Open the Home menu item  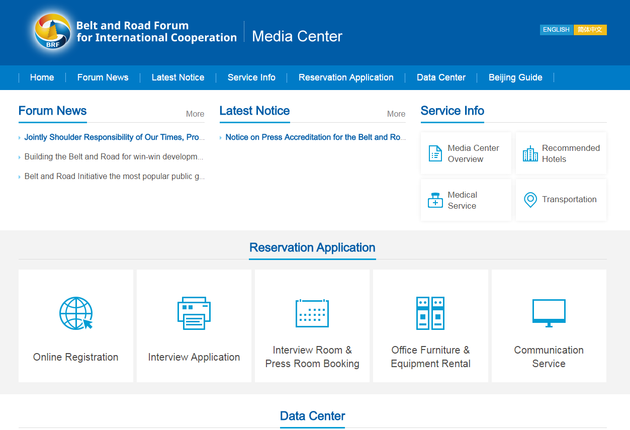42,77
